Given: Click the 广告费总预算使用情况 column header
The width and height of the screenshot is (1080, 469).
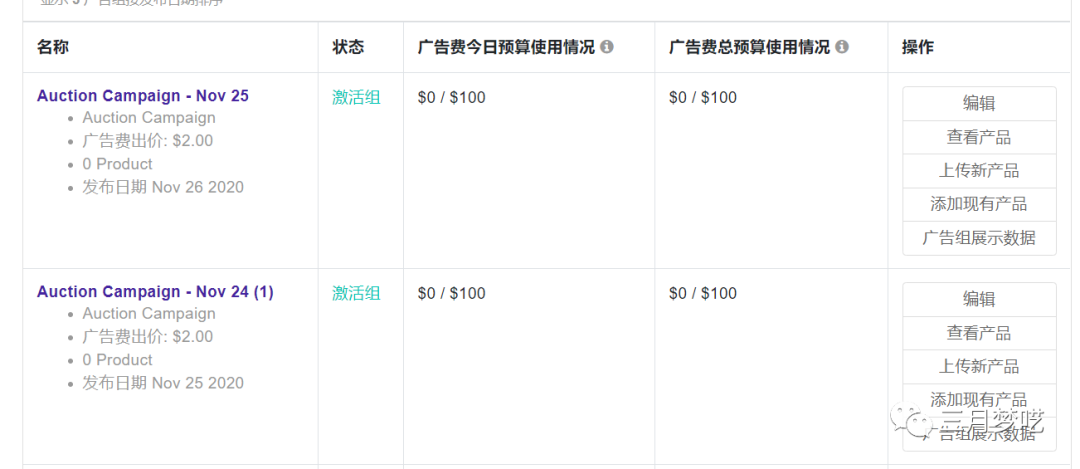Looking at the screenshot, I should tap(749, 47).
